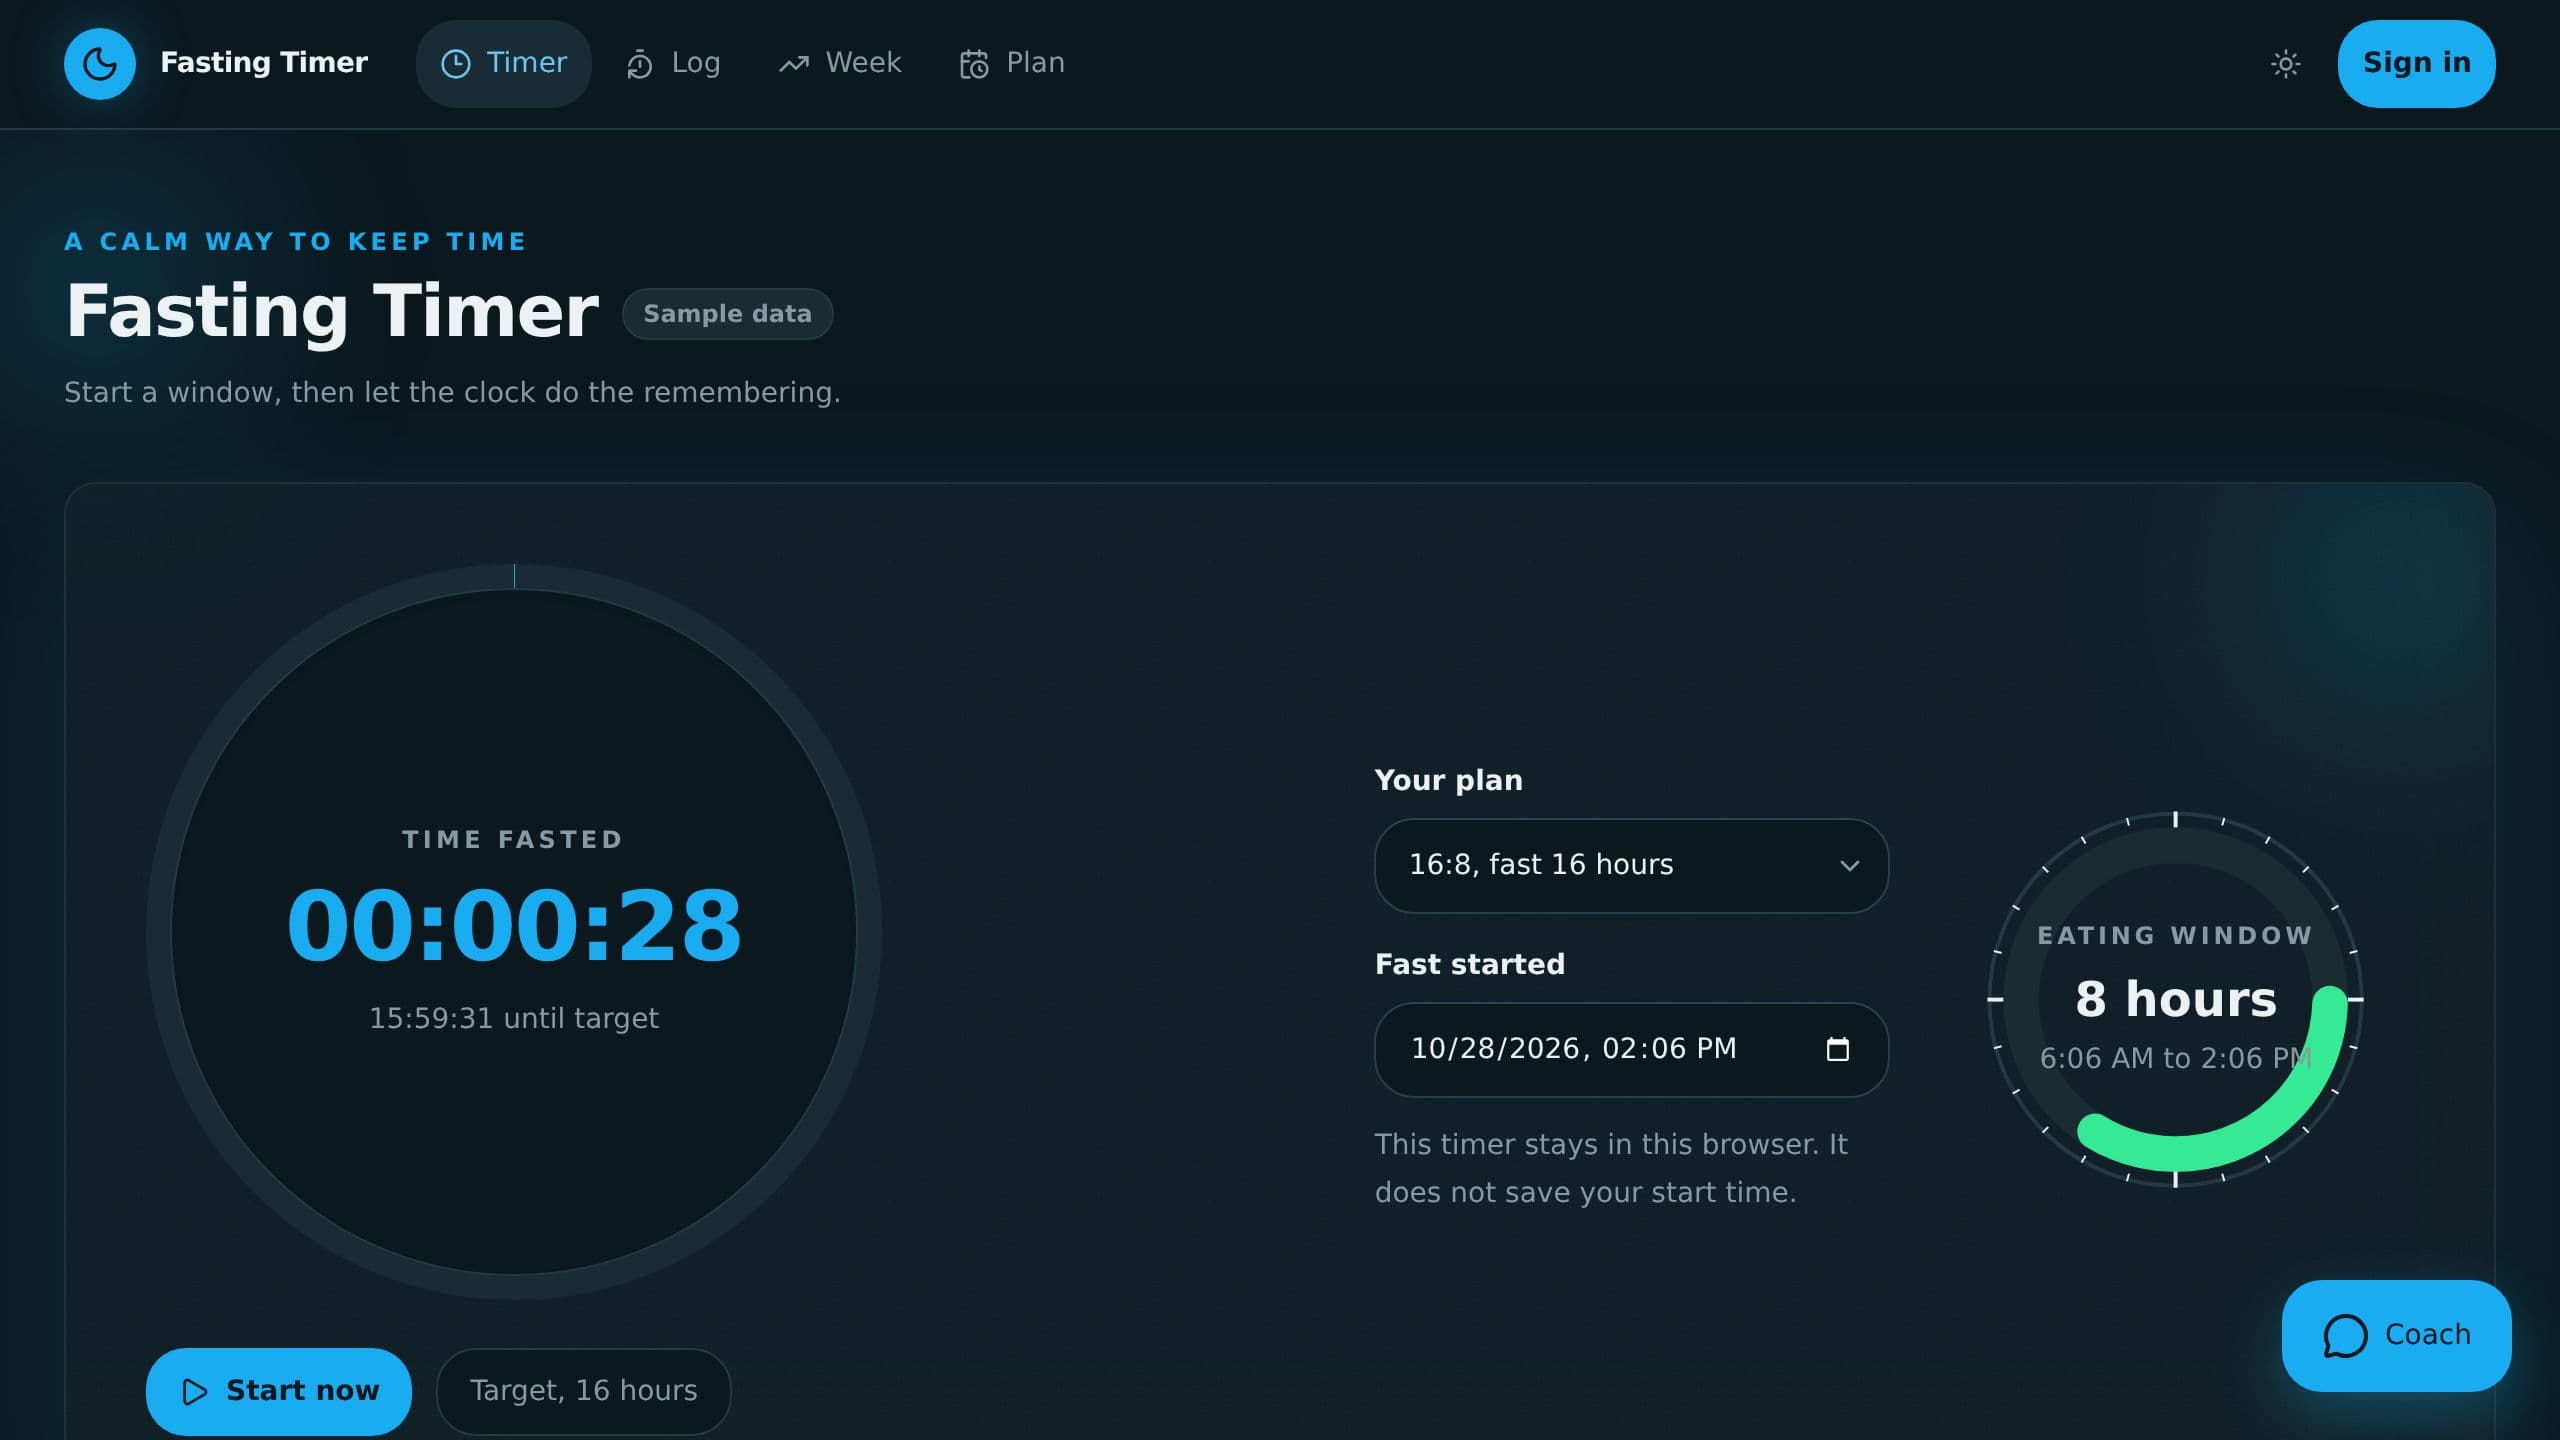Screen dimensions: 2560x1440
Task: Click the 00:00:28 time fasted readout
Action: click(514, 926)
